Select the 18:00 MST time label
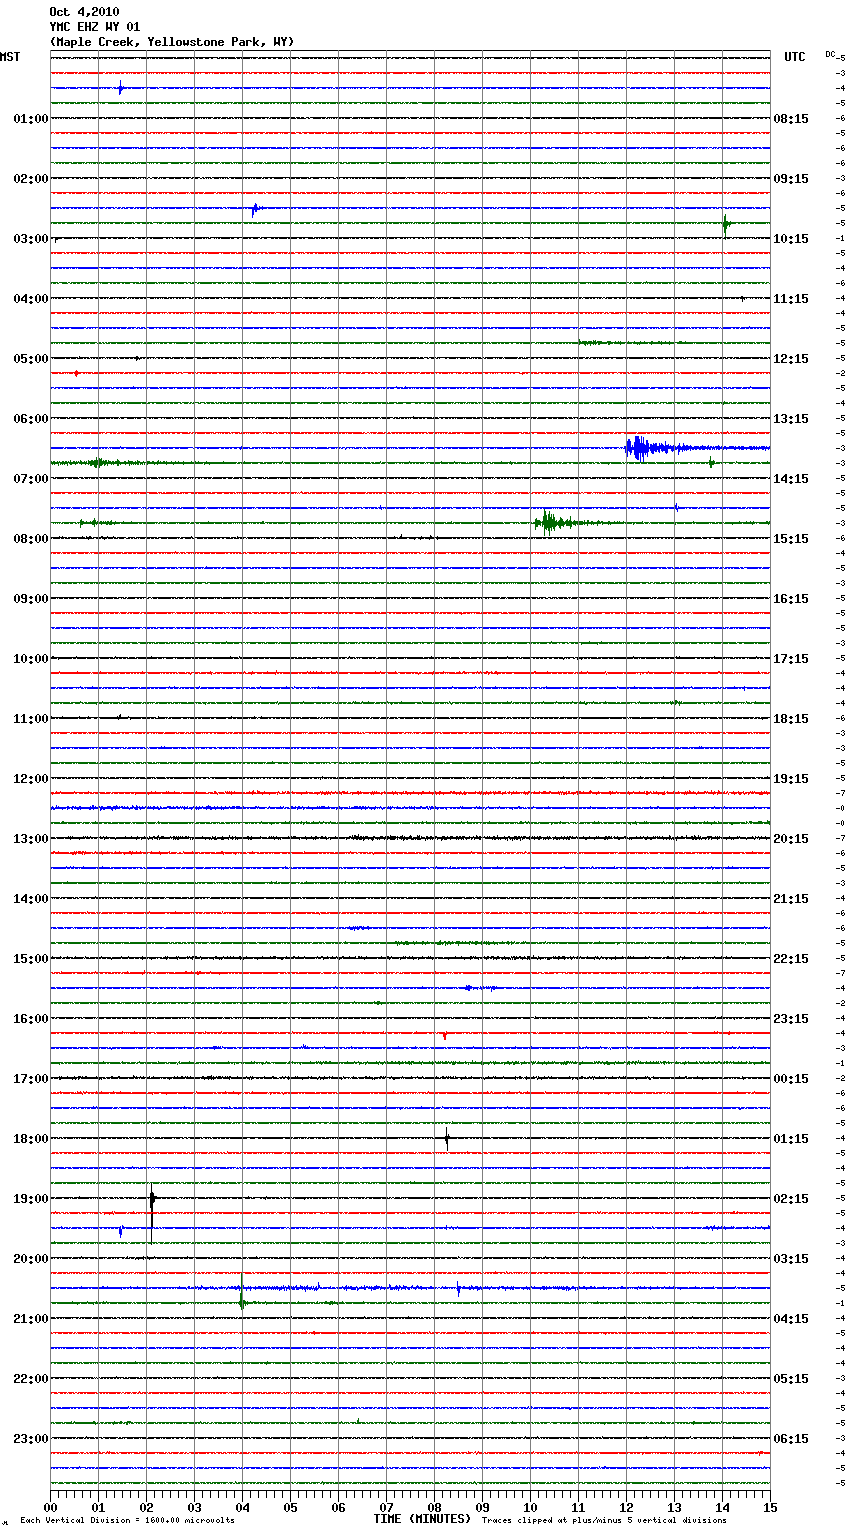Viewport: 850px width, 1534px height. coord(31,1139)
